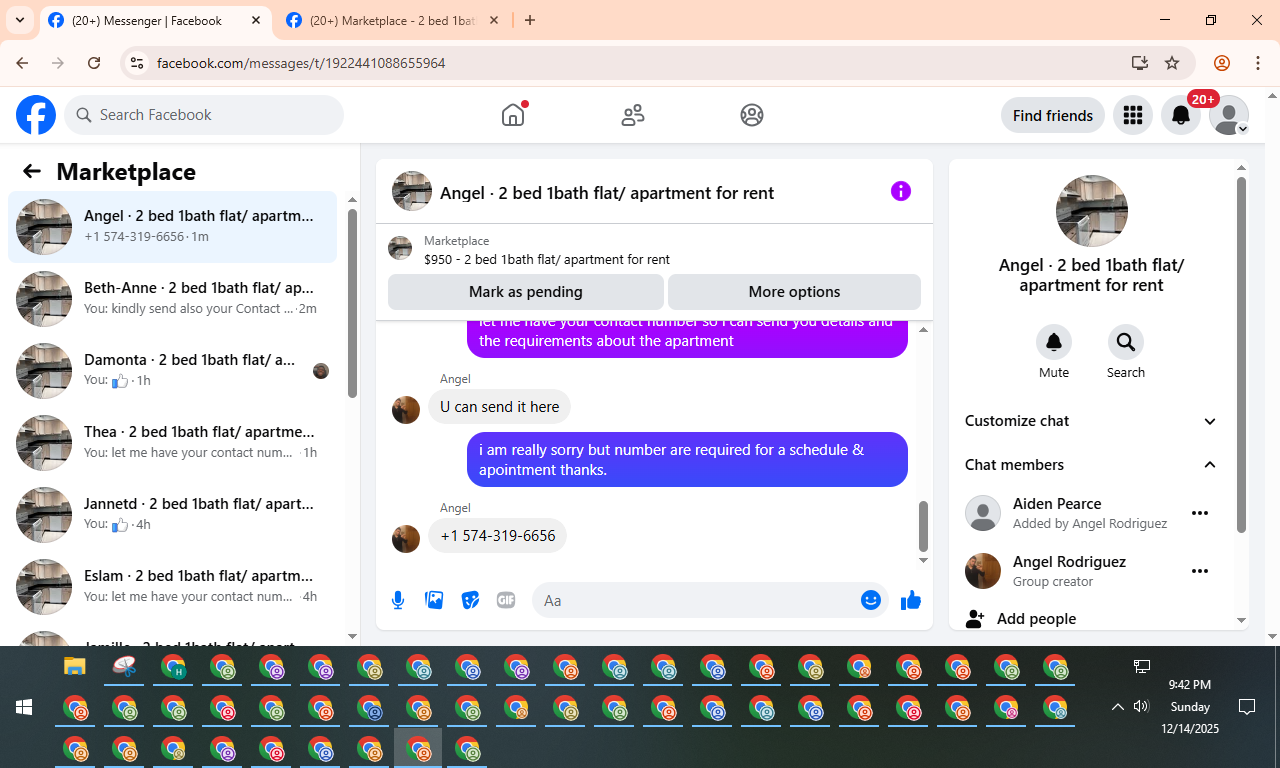Click the message text field Aa
Screen dimensions: 1280x768
695,600
